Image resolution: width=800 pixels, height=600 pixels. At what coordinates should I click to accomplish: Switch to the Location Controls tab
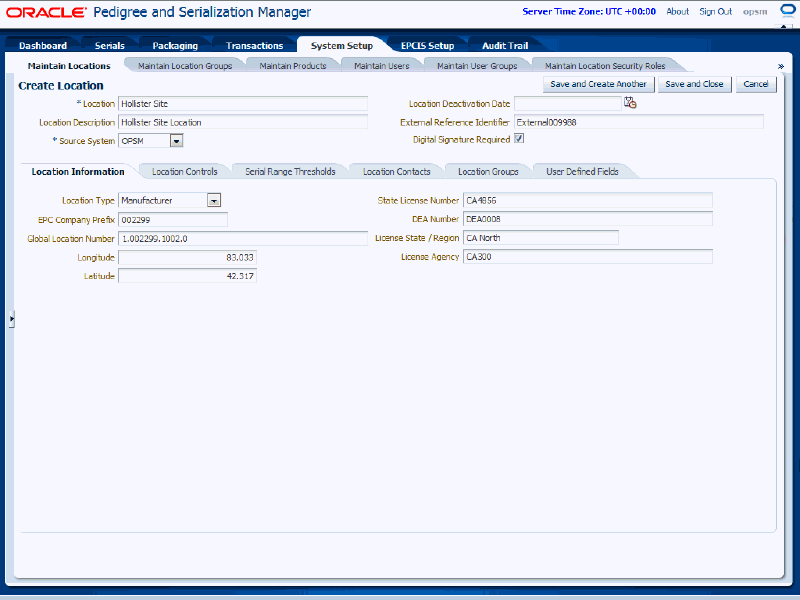click(185, 171)
